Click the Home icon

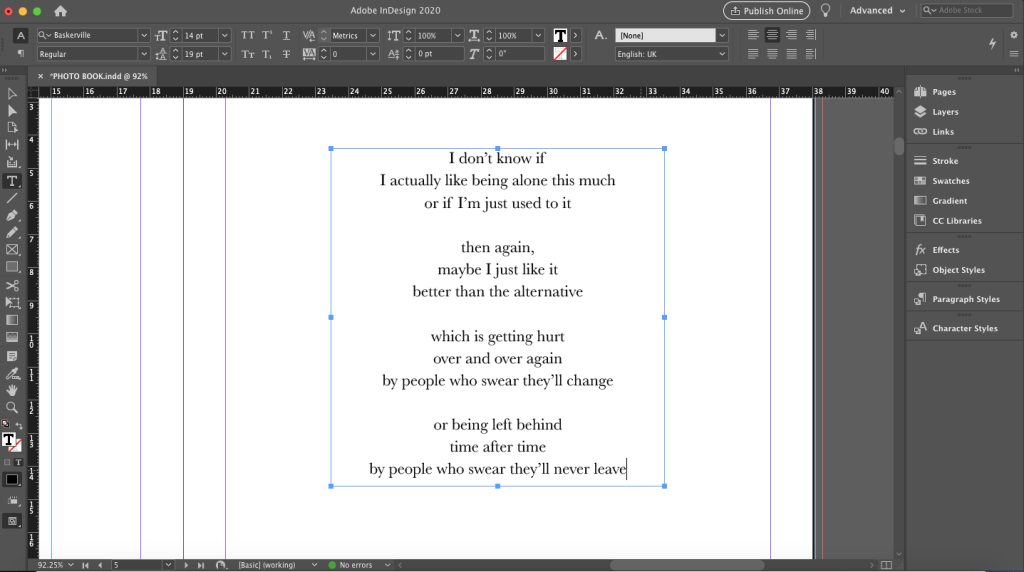click(60, 11)
